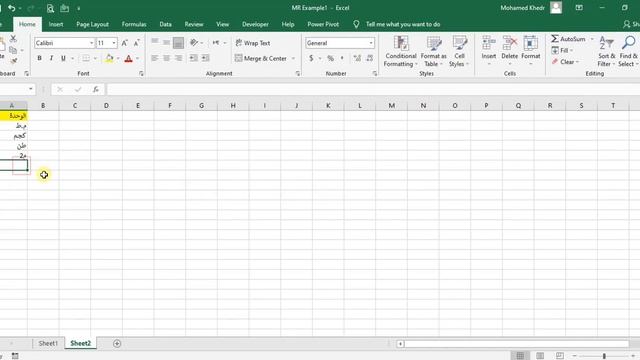Switch to Page Break Preview icon
The image size is (640, 360).
click(x=560, y=356)
